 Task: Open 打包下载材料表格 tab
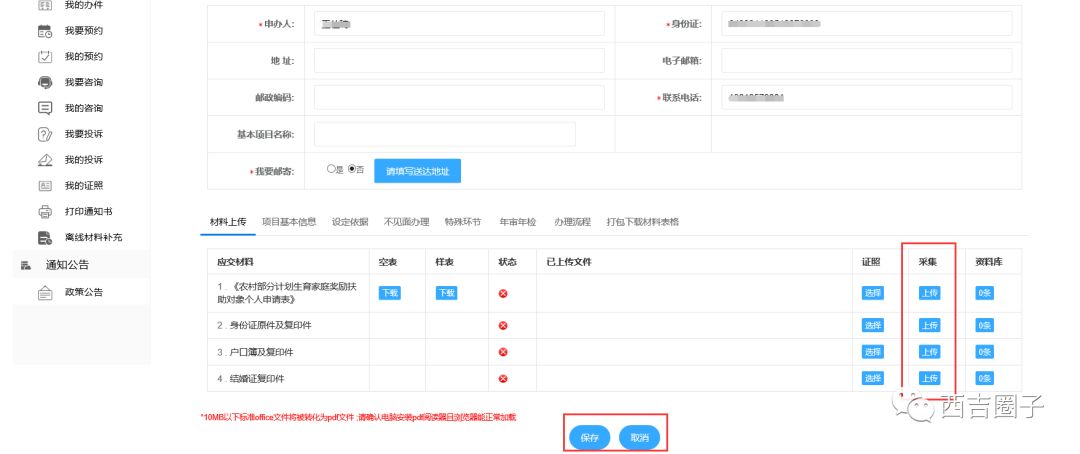coord(643,222)
